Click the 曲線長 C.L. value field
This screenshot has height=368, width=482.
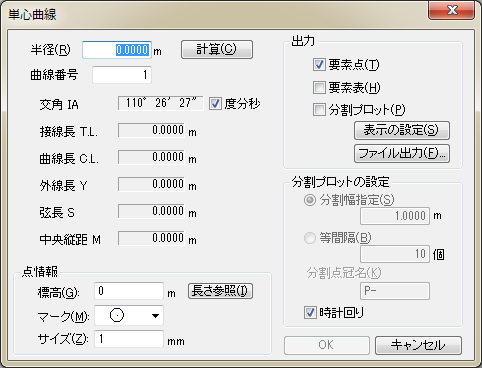(x=151, y=157)
